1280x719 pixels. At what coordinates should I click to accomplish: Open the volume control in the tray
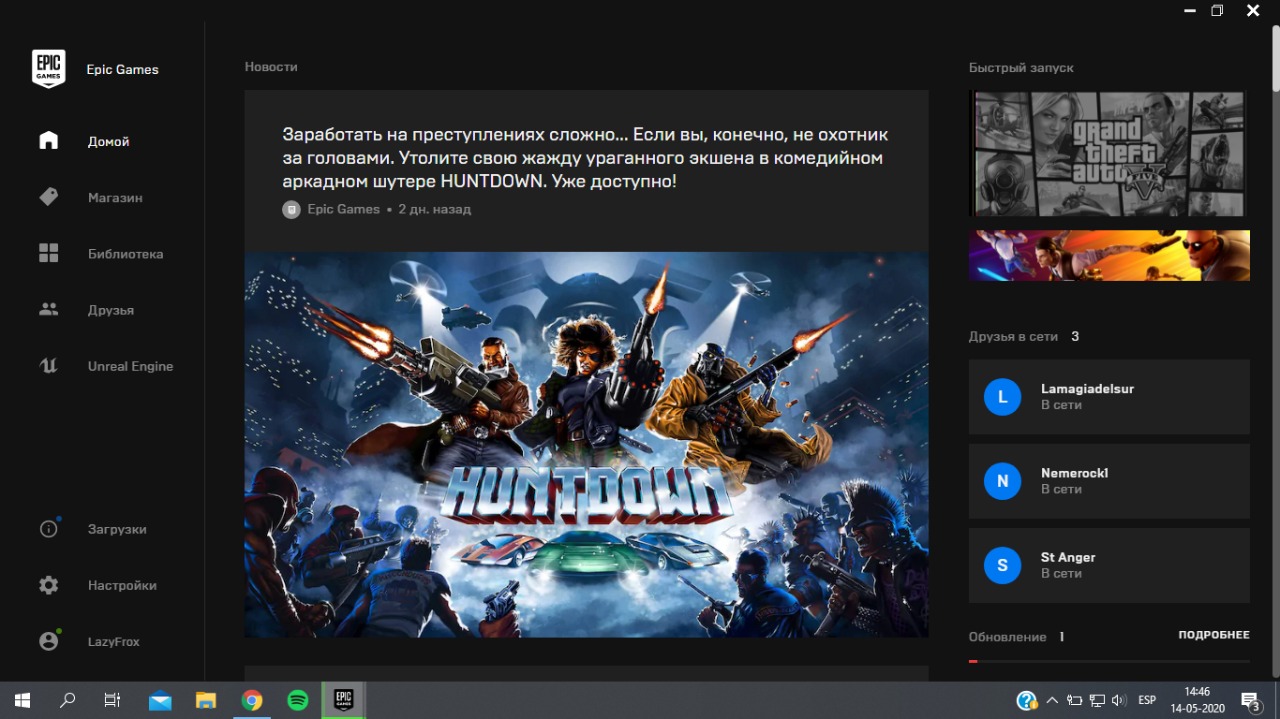tap(1118, 700)
